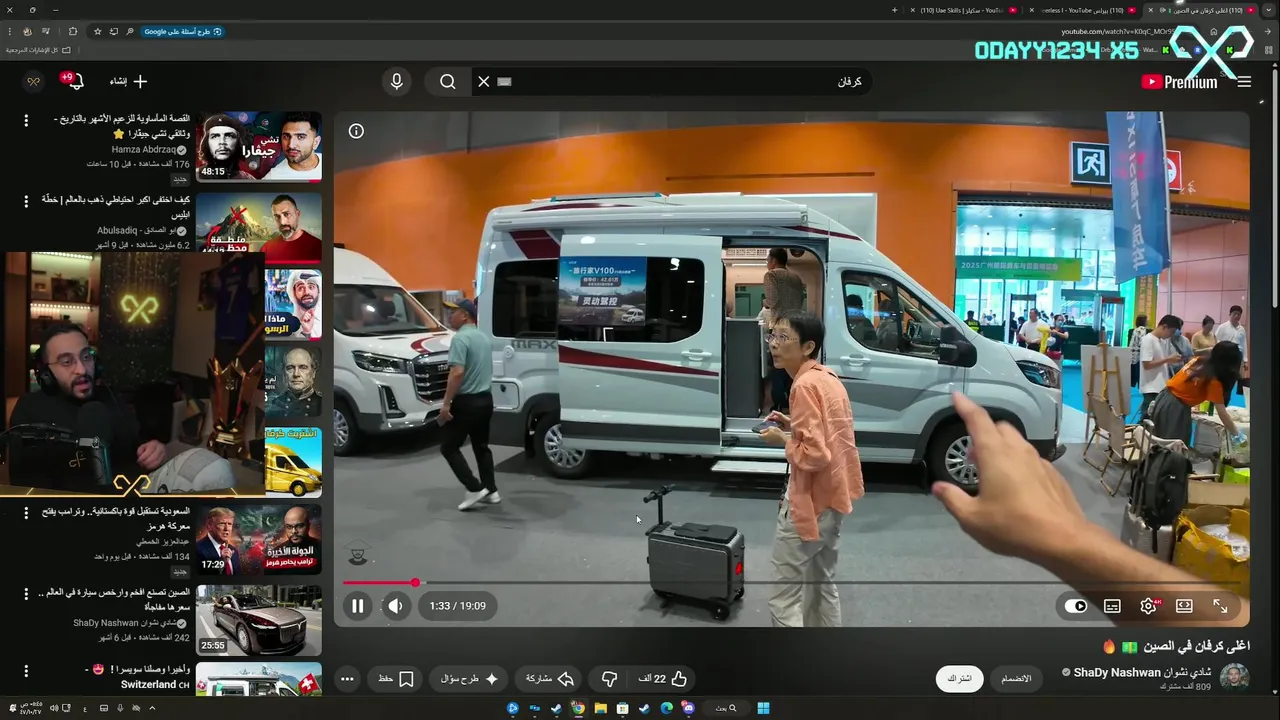Open the more actions three-dot button under video
The width and height of the screenshot is (1280, 720).
(347, 679)
